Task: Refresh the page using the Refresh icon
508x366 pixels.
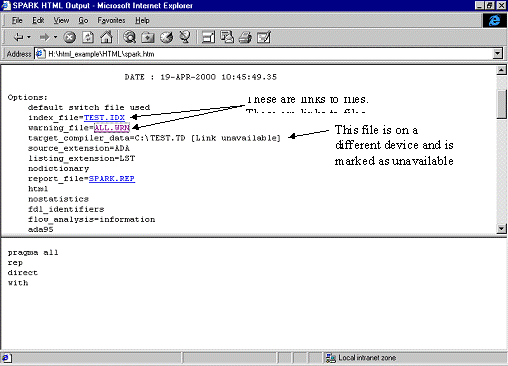Action: coord(88,37)
